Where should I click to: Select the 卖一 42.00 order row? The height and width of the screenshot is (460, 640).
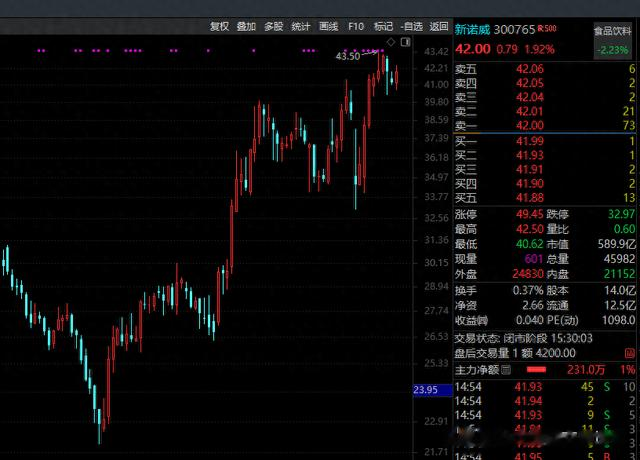545,125
